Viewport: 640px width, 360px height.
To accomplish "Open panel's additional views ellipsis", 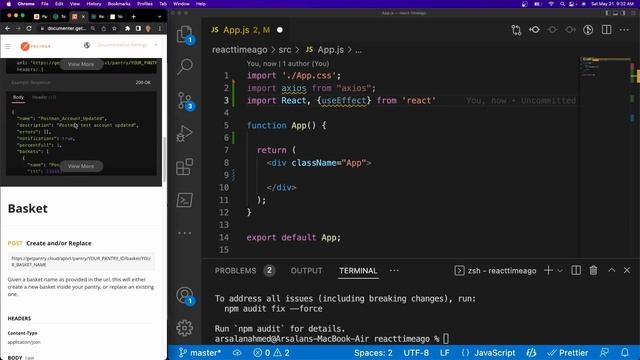I will pyautogui.click(x=394, y=270).
